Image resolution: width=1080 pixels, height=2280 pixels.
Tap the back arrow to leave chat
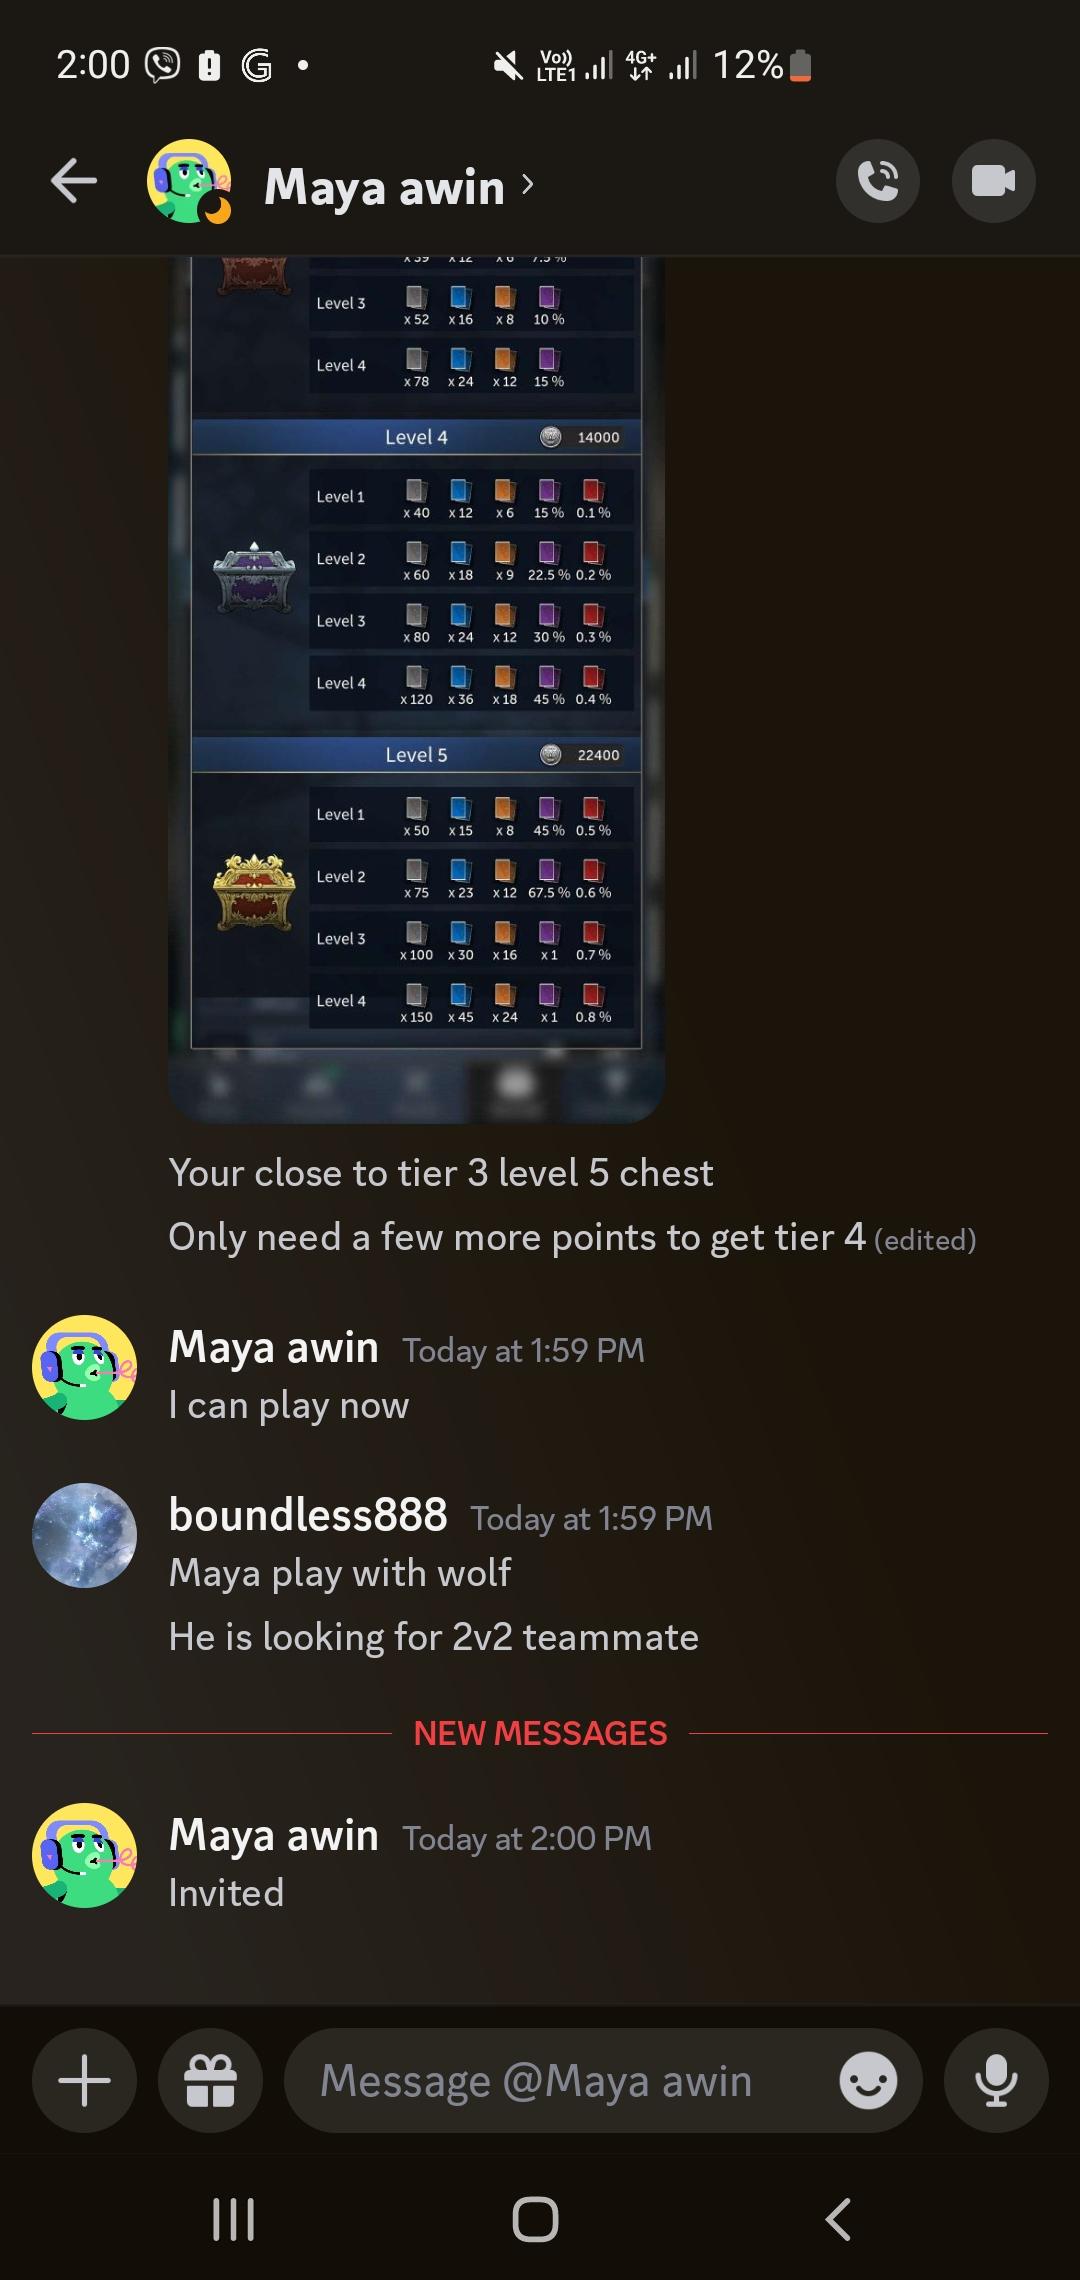[74, 181]
